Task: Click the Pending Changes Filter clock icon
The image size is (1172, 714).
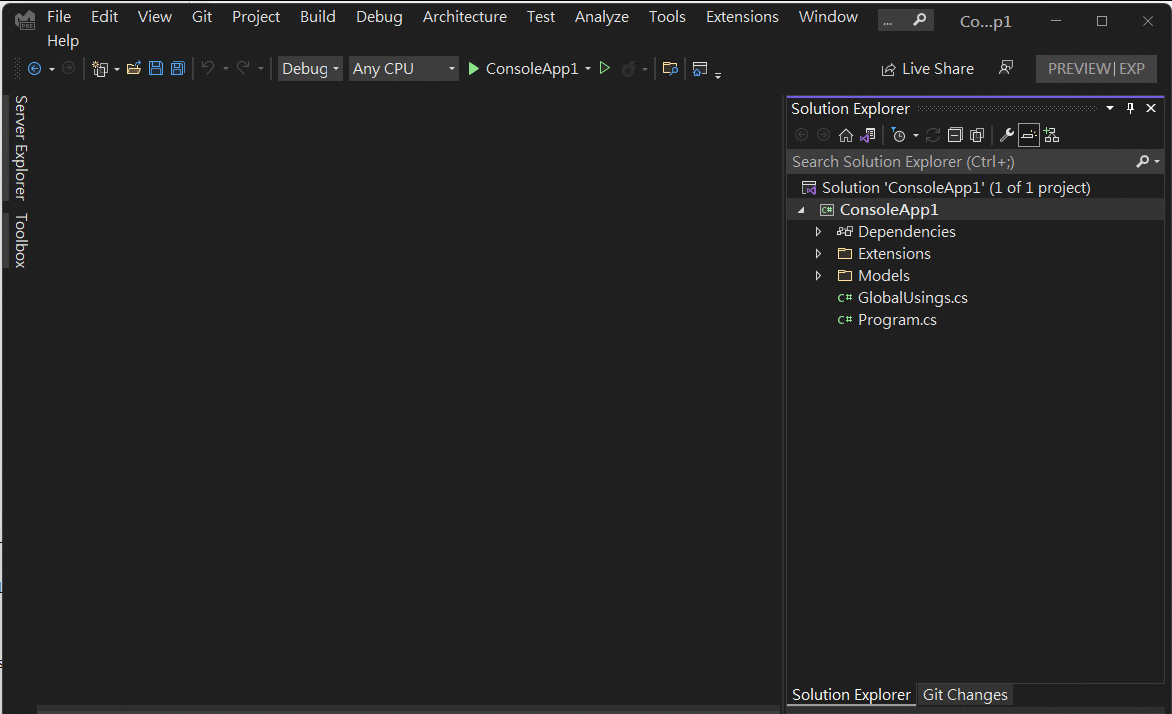Action: [898, 135]
